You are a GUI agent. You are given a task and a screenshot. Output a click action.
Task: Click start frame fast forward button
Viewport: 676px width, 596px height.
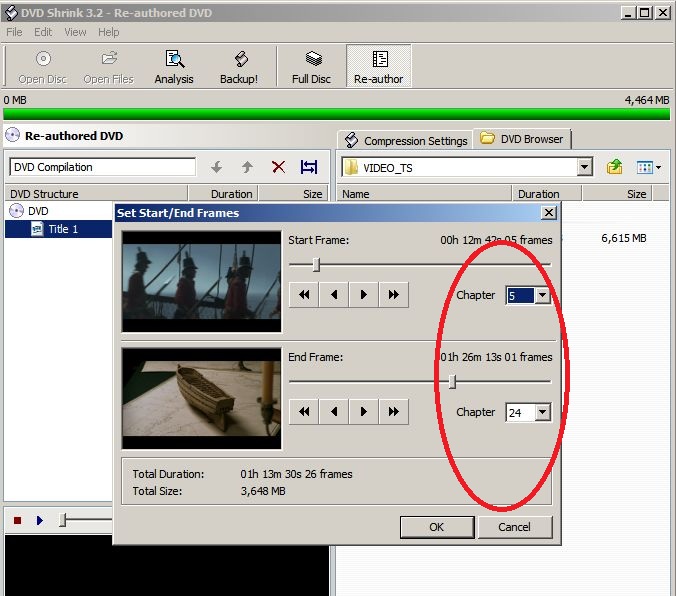393,295
